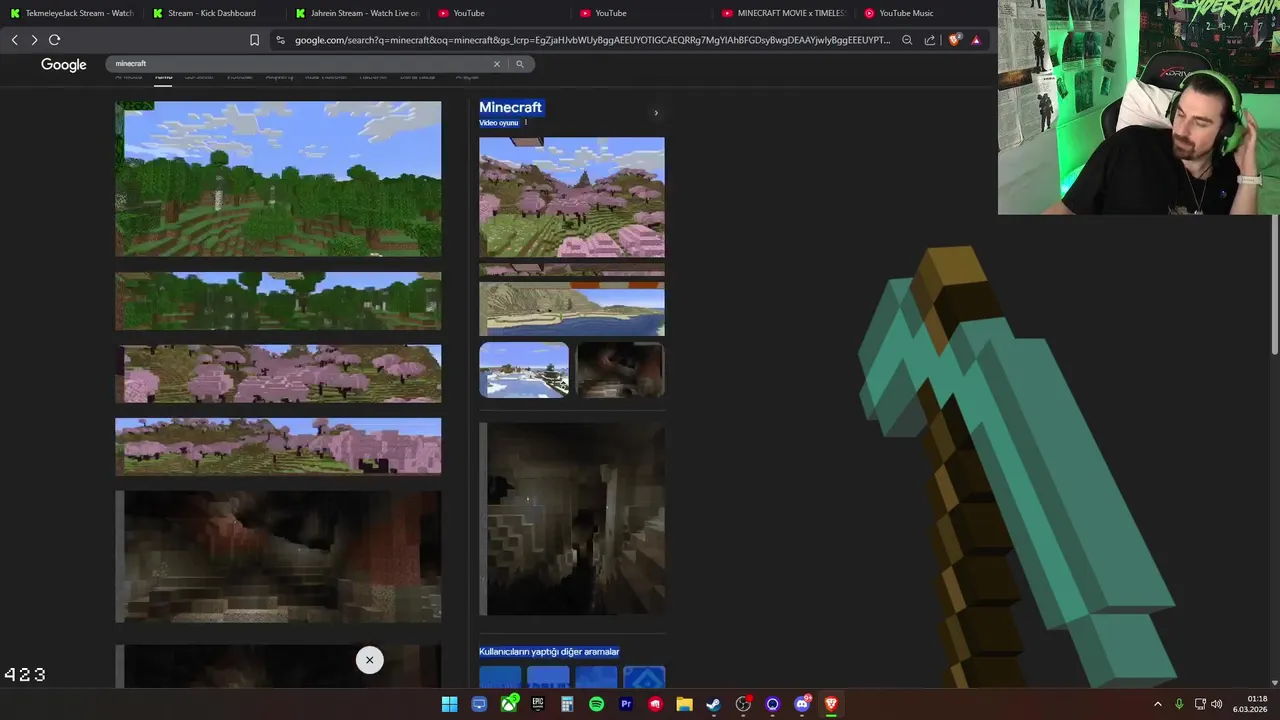Focus the browser address bar URL
The width and height of the screenshot is (1280, 720).
[592, 40]
